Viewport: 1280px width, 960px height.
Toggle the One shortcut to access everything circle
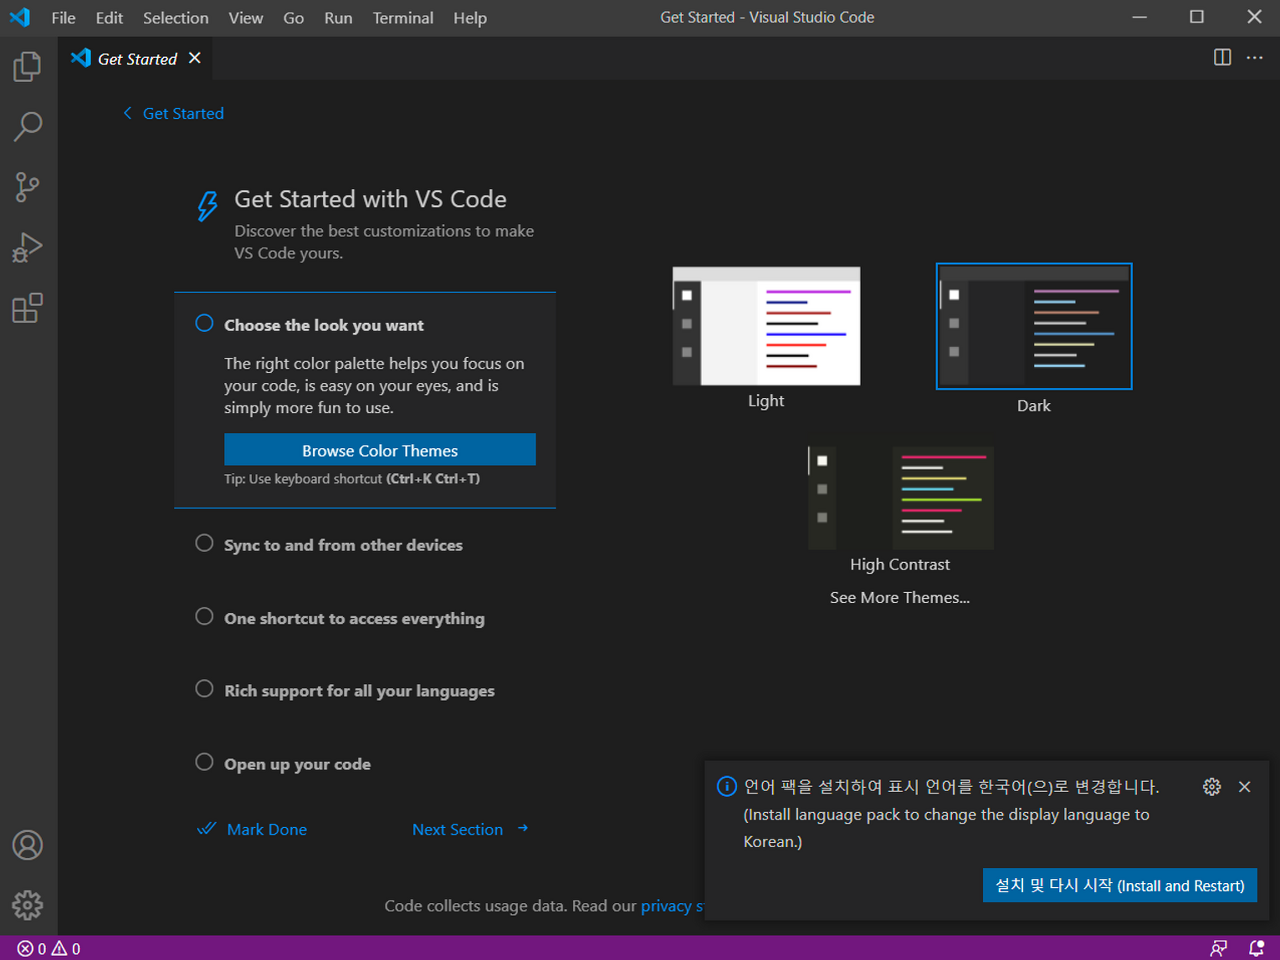[204, 616]
